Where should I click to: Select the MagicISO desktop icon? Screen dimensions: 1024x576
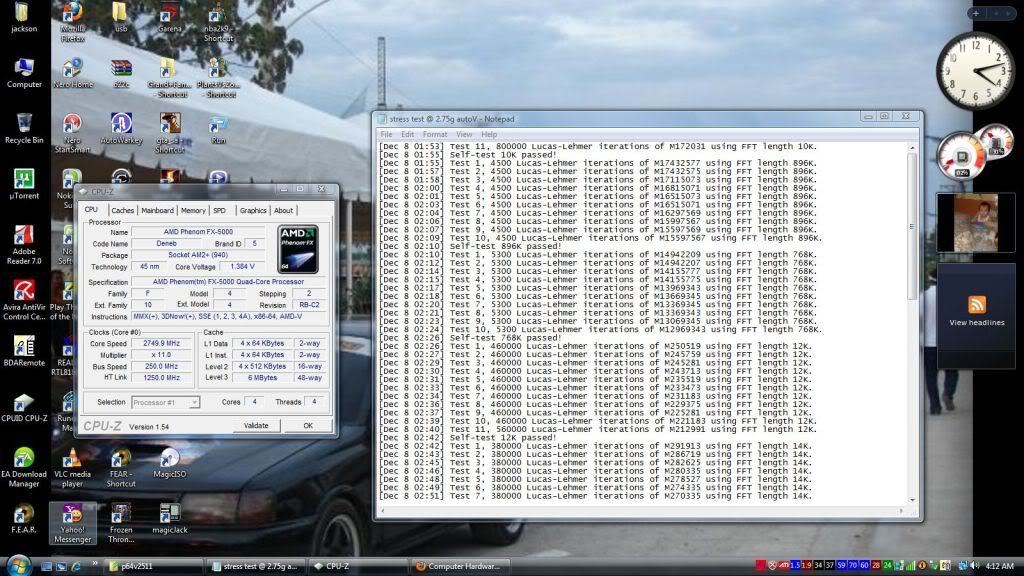coord(170,463)
